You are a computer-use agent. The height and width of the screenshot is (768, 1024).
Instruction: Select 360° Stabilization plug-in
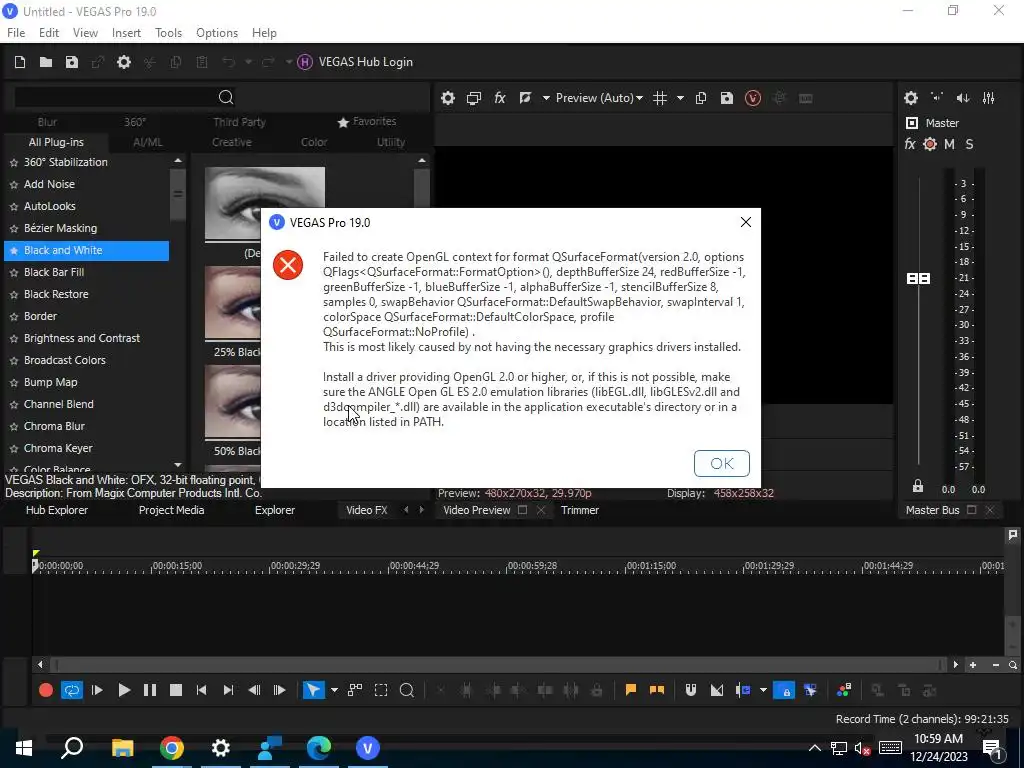point(65,162)
